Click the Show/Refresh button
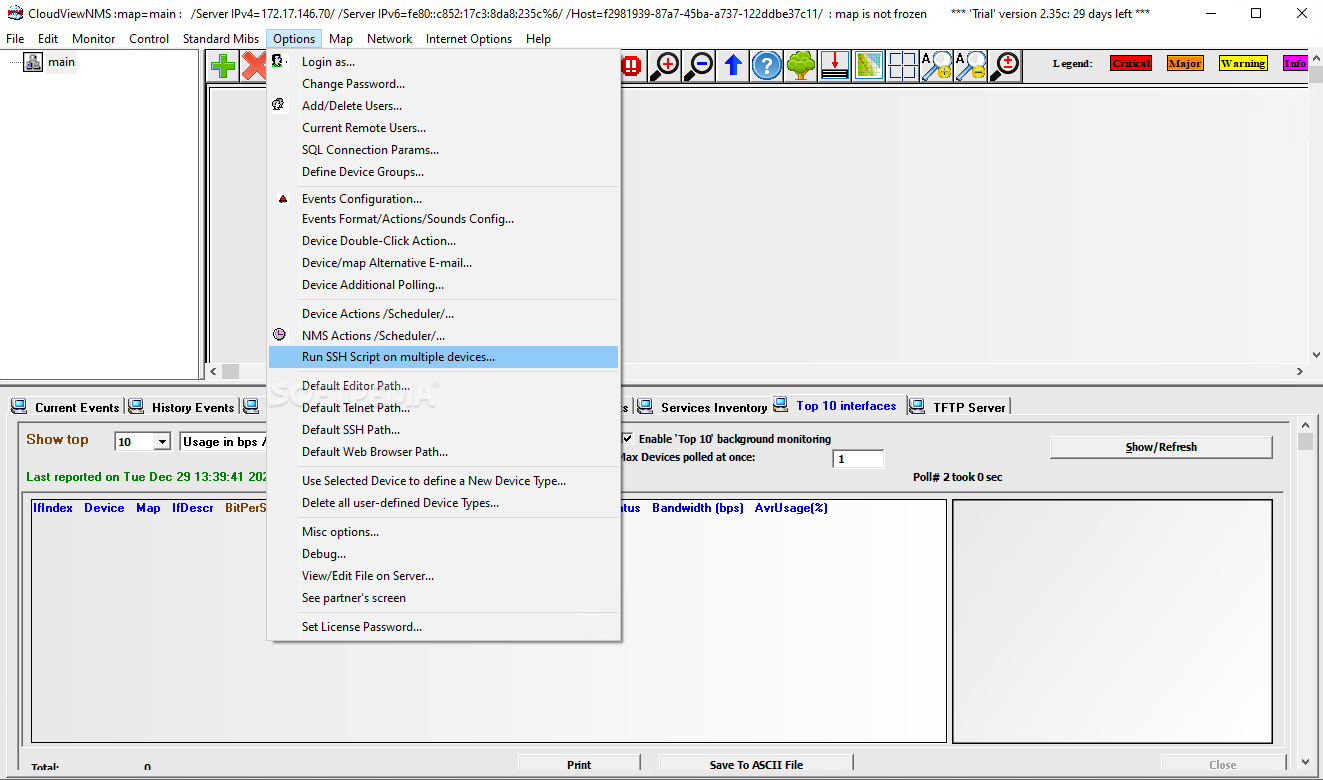Screen dimensions: 1323x780 tap(1161, 447)
